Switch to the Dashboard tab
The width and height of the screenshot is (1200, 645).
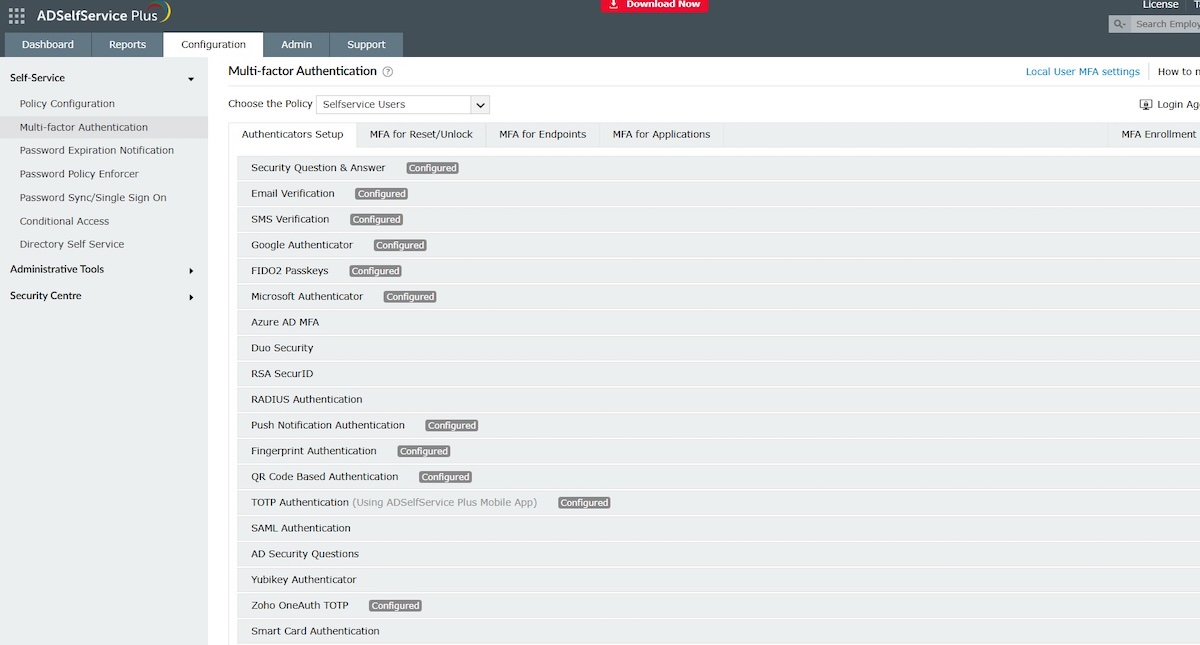pos(48,45)
